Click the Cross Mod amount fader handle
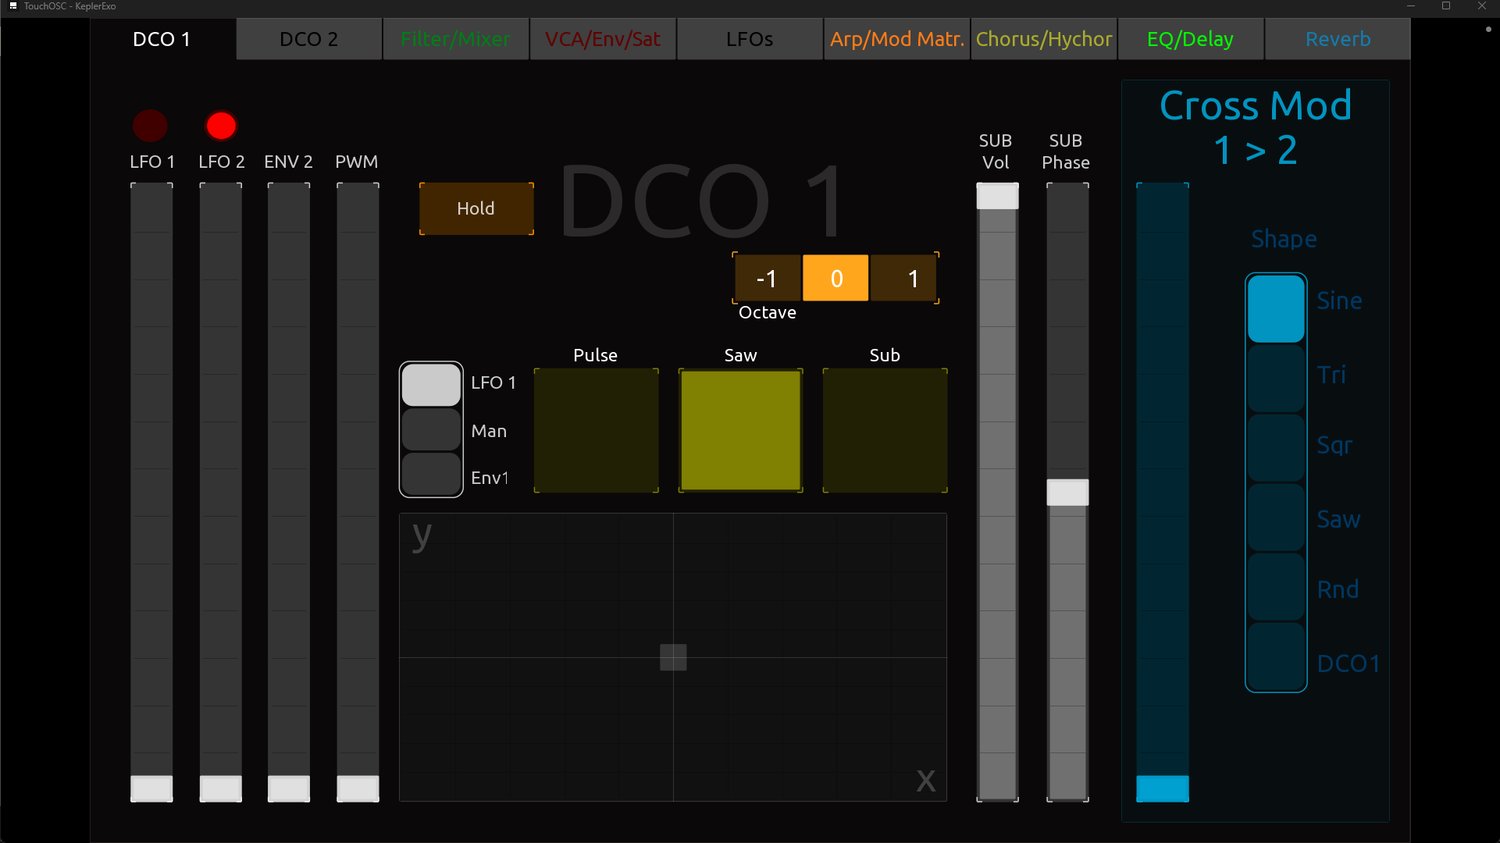Screen dimensions: 1500x843 (1163, 789)
